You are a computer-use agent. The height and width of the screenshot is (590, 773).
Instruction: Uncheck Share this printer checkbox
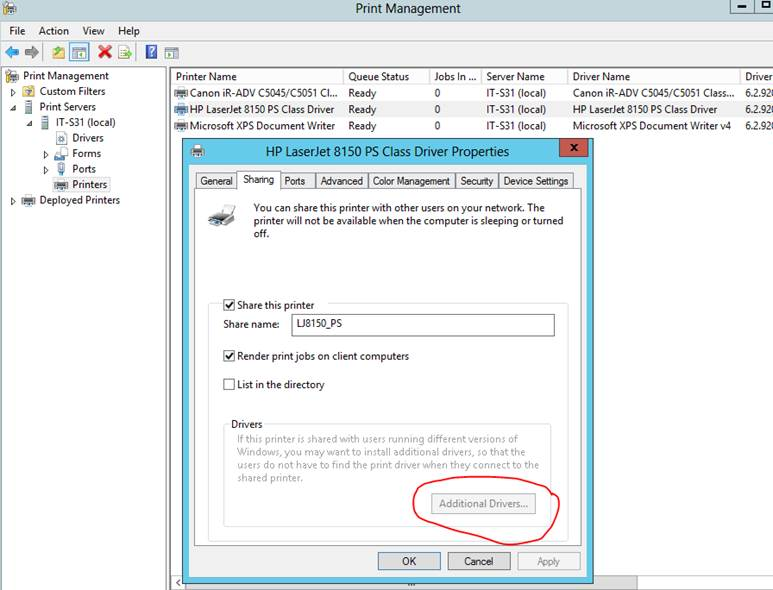pos(229,305)
